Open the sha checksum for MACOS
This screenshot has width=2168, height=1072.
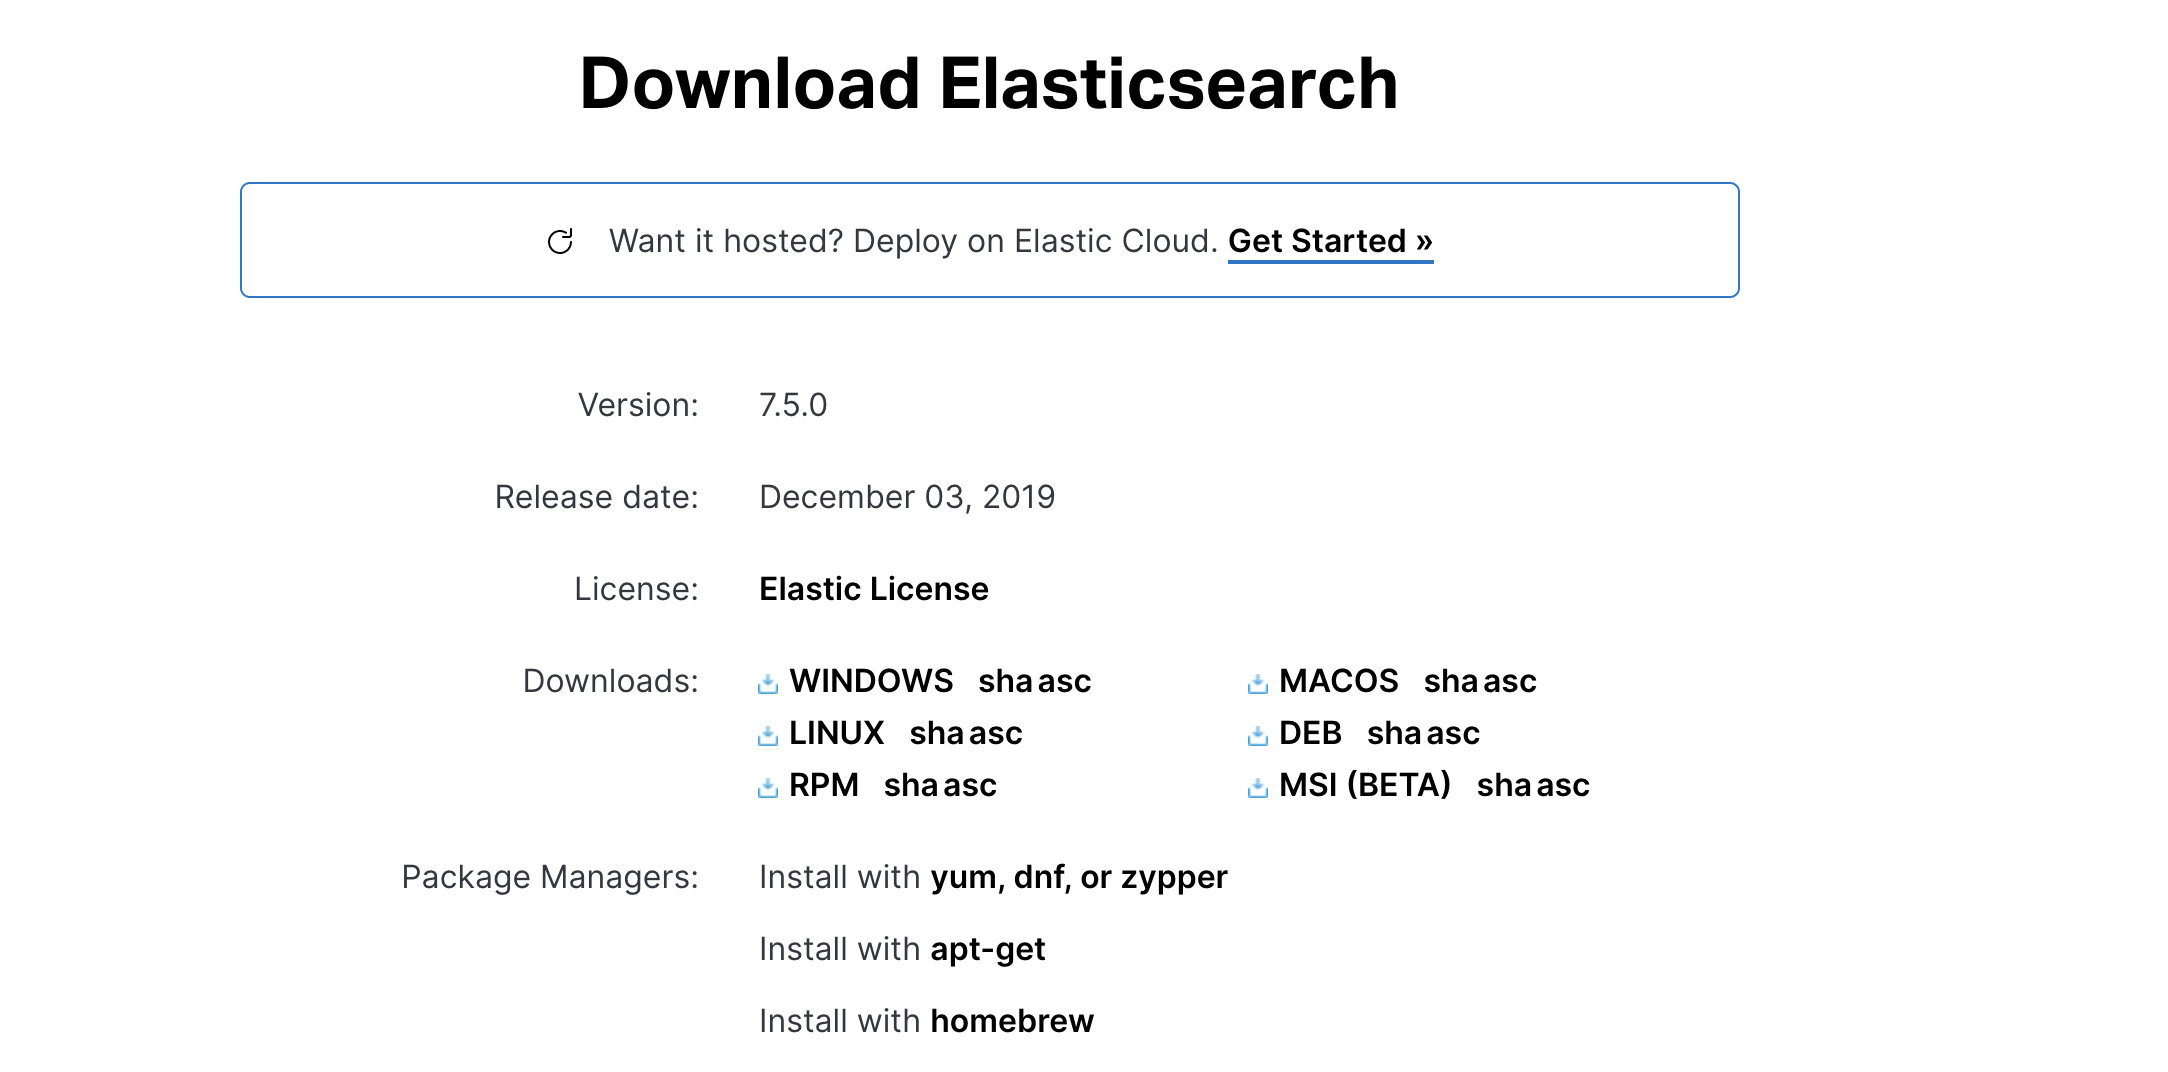tap(1451, 681)
